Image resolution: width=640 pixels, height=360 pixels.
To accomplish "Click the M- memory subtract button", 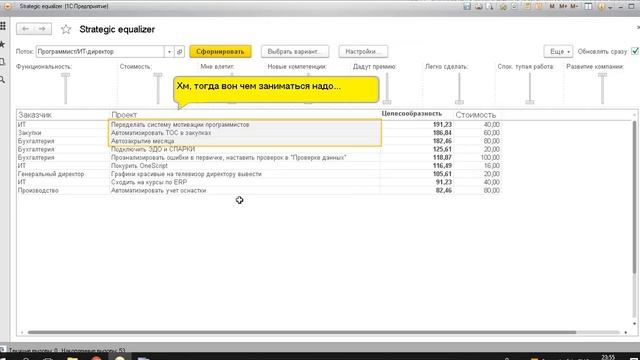I will click(574, 7).
